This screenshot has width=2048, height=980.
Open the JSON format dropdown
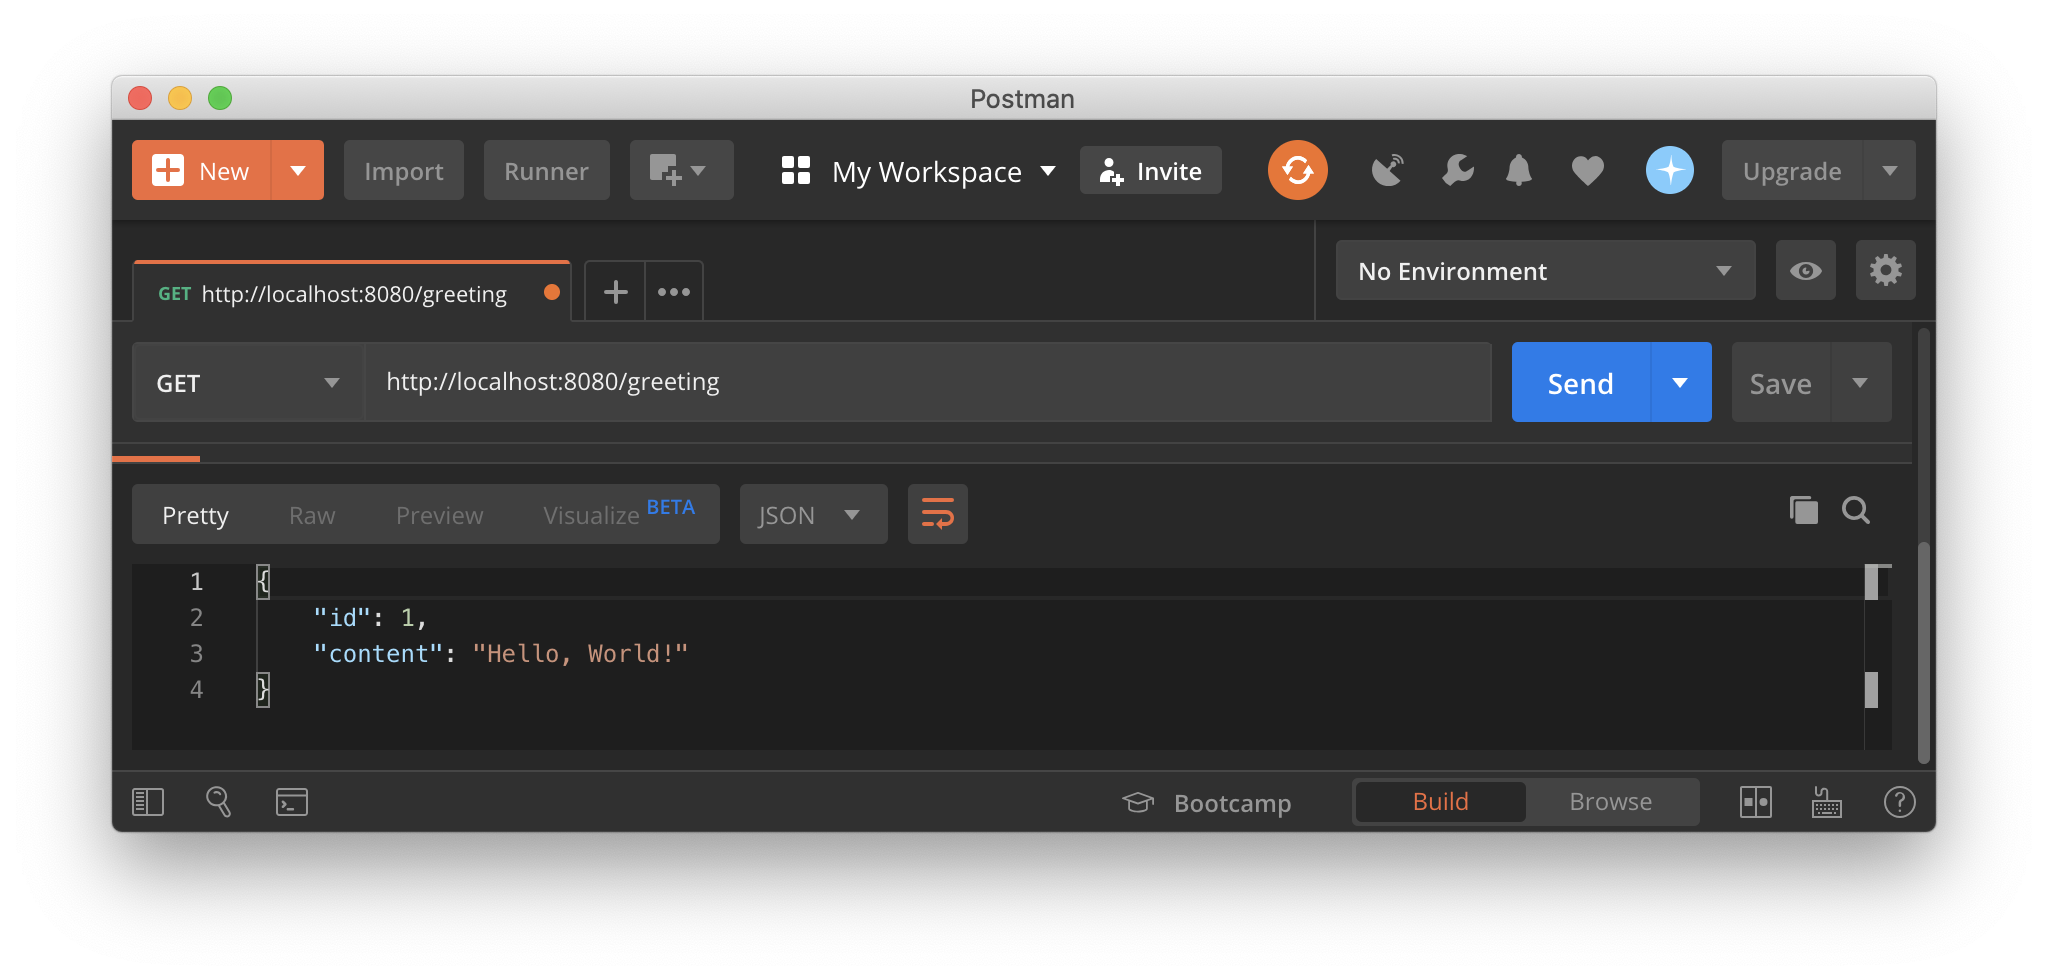[x=813, y=515]
